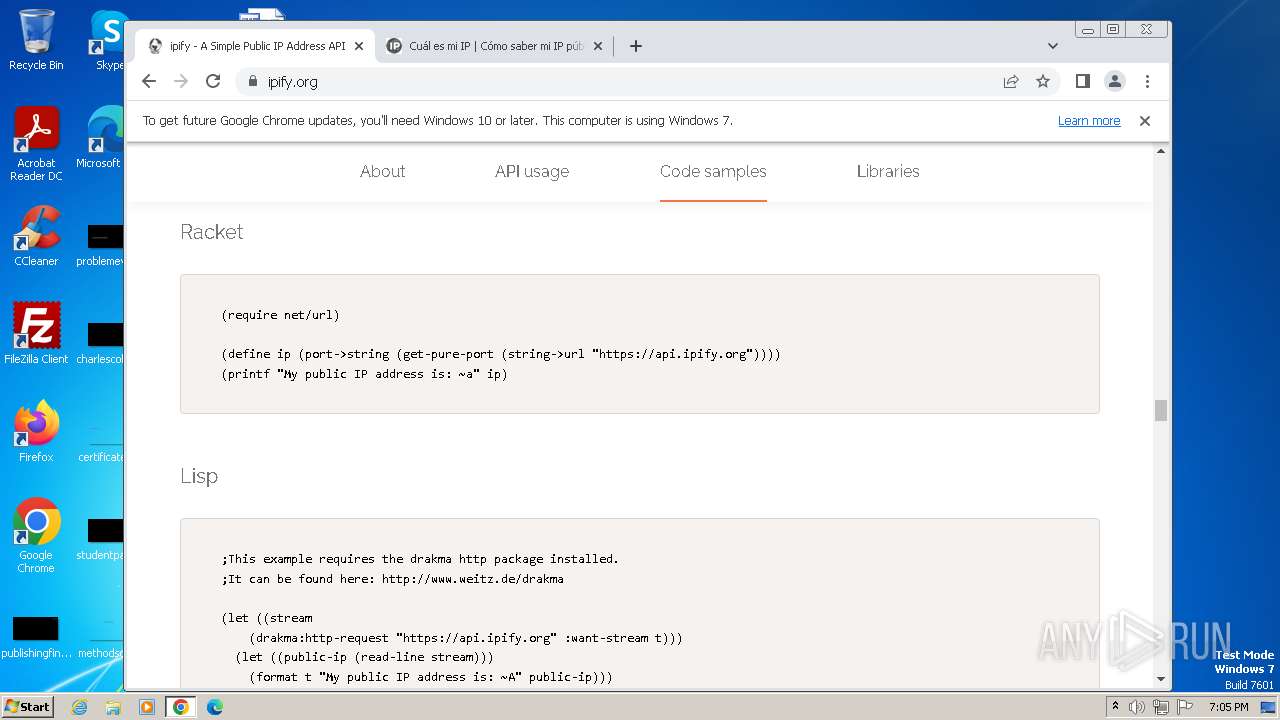Click the 7:05 PM taskbar clock
This screenshot has width=1280, height=720.
(x=1229, y=707)
